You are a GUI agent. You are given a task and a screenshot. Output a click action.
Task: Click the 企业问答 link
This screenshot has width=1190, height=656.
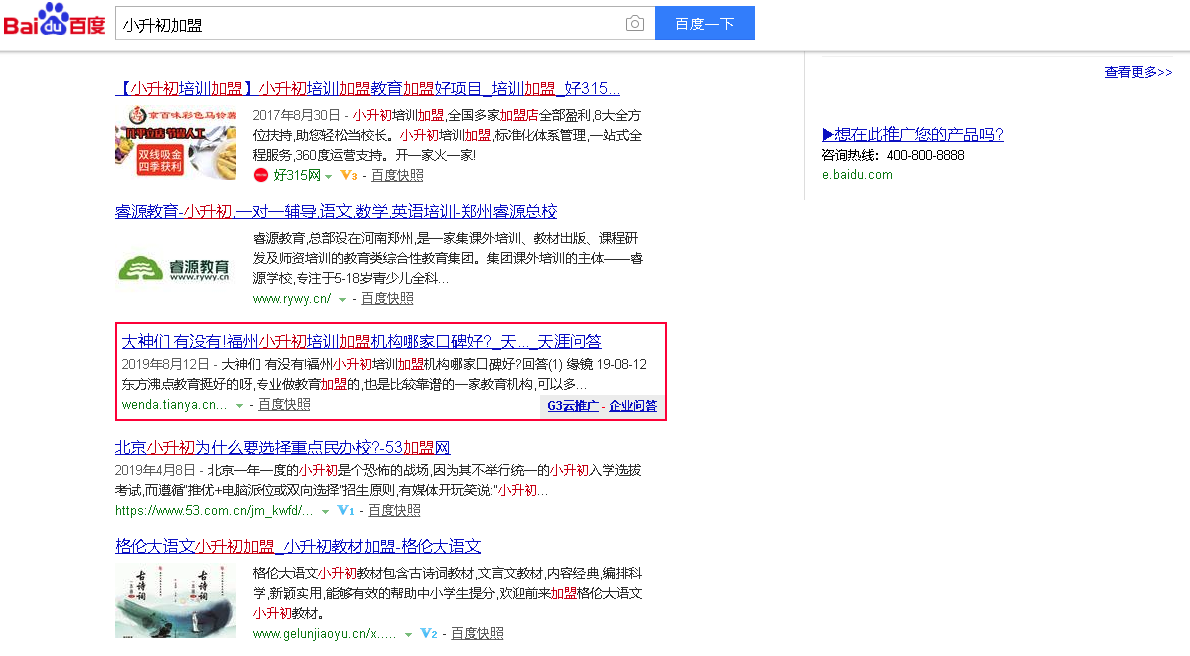pyautogui.click(x=633, y=405)
